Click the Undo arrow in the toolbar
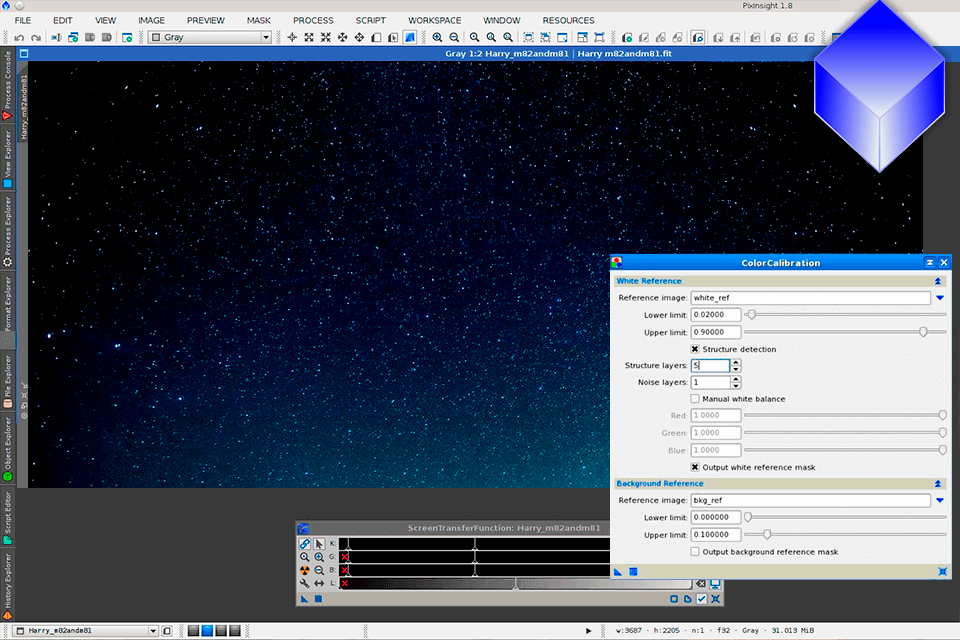The width and height of the screenshot is (960, 640). [20, 37]
